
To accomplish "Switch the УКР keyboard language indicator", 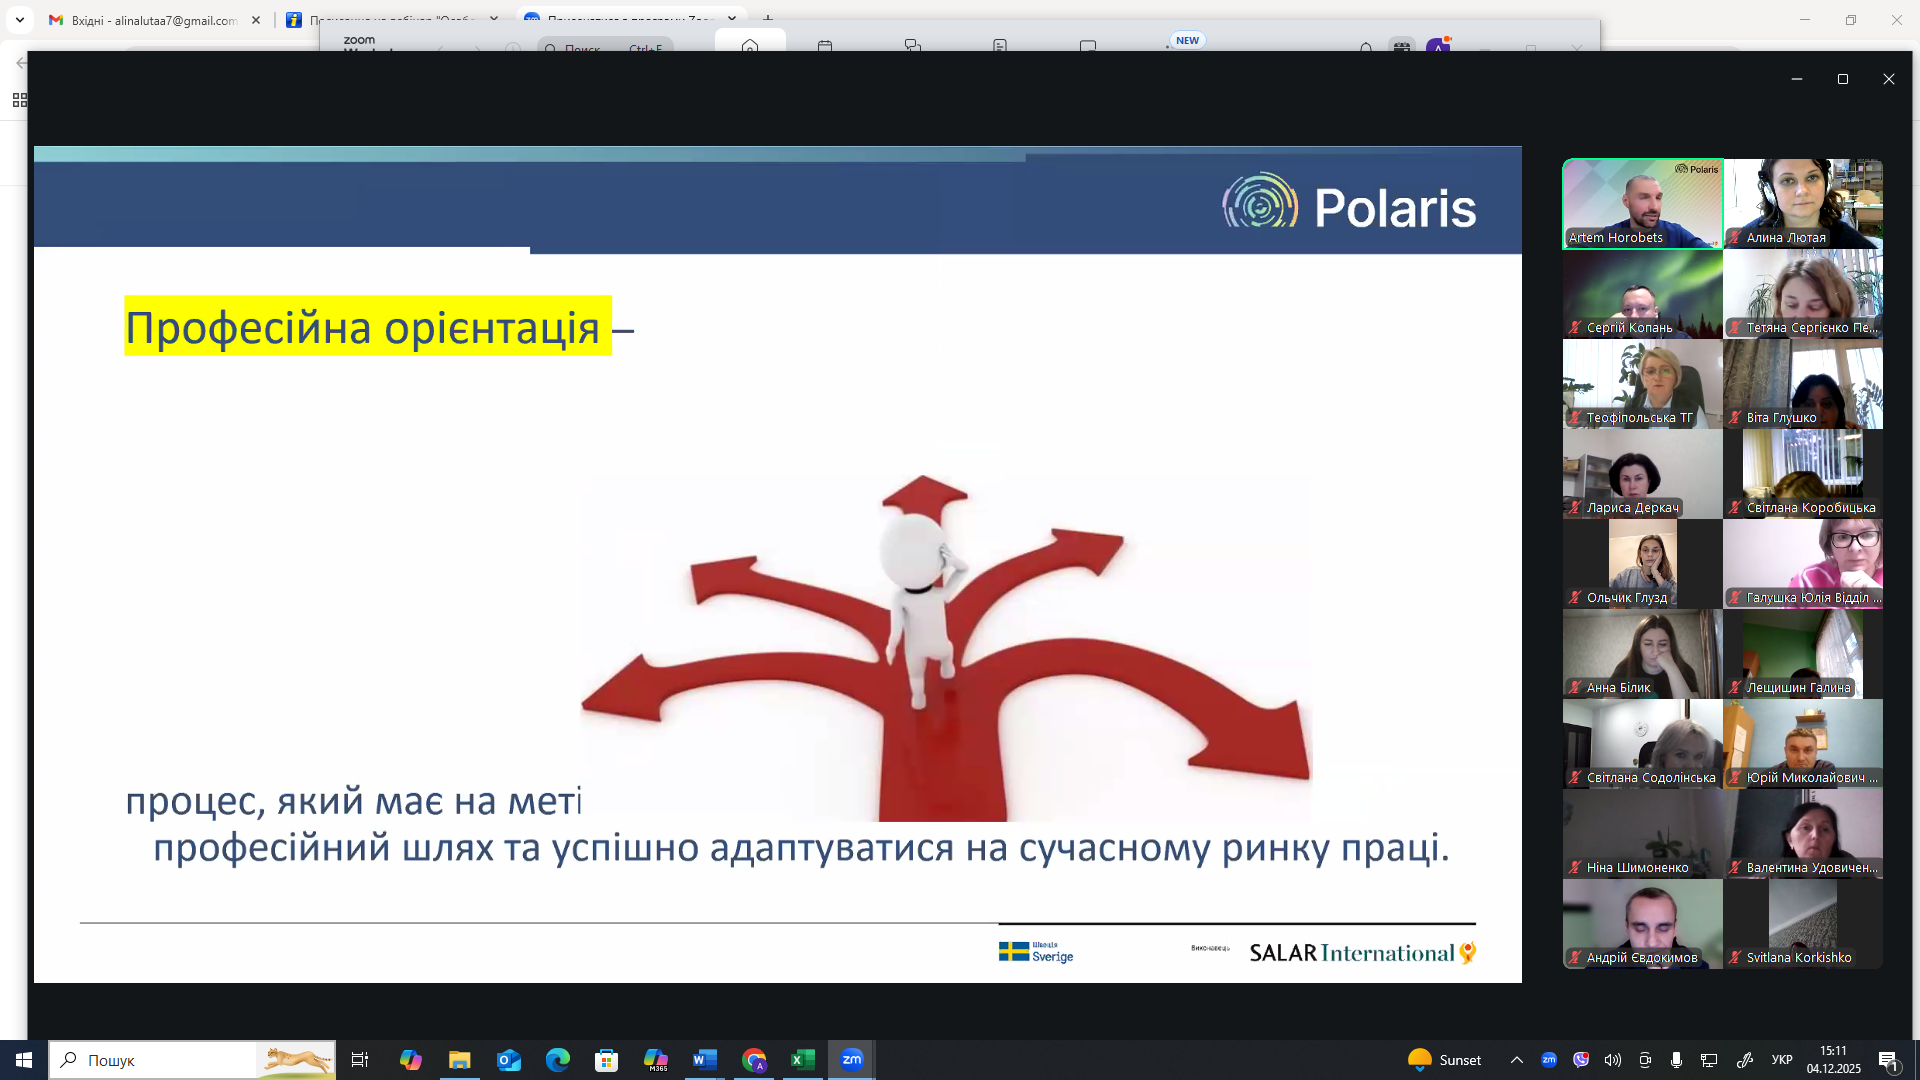I will 1781,1060.
